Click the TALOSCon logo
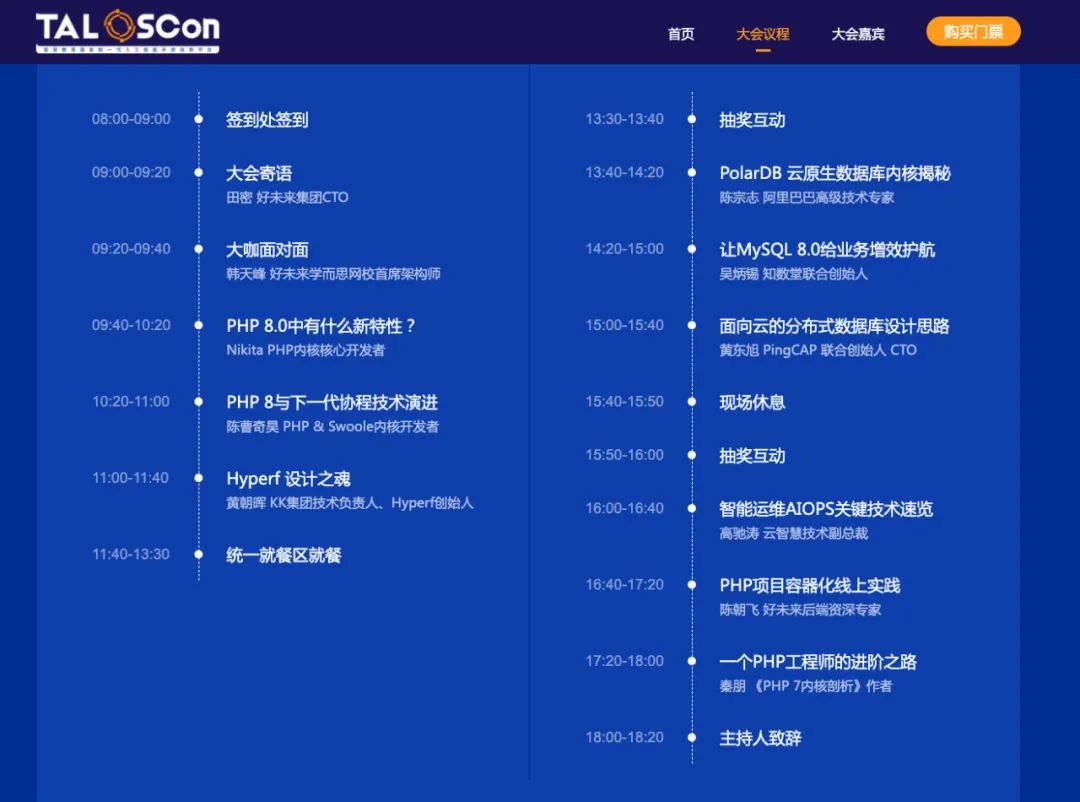Image resolution: width=1080 pixels, height=802 pixels. click(x=127, y=31)
